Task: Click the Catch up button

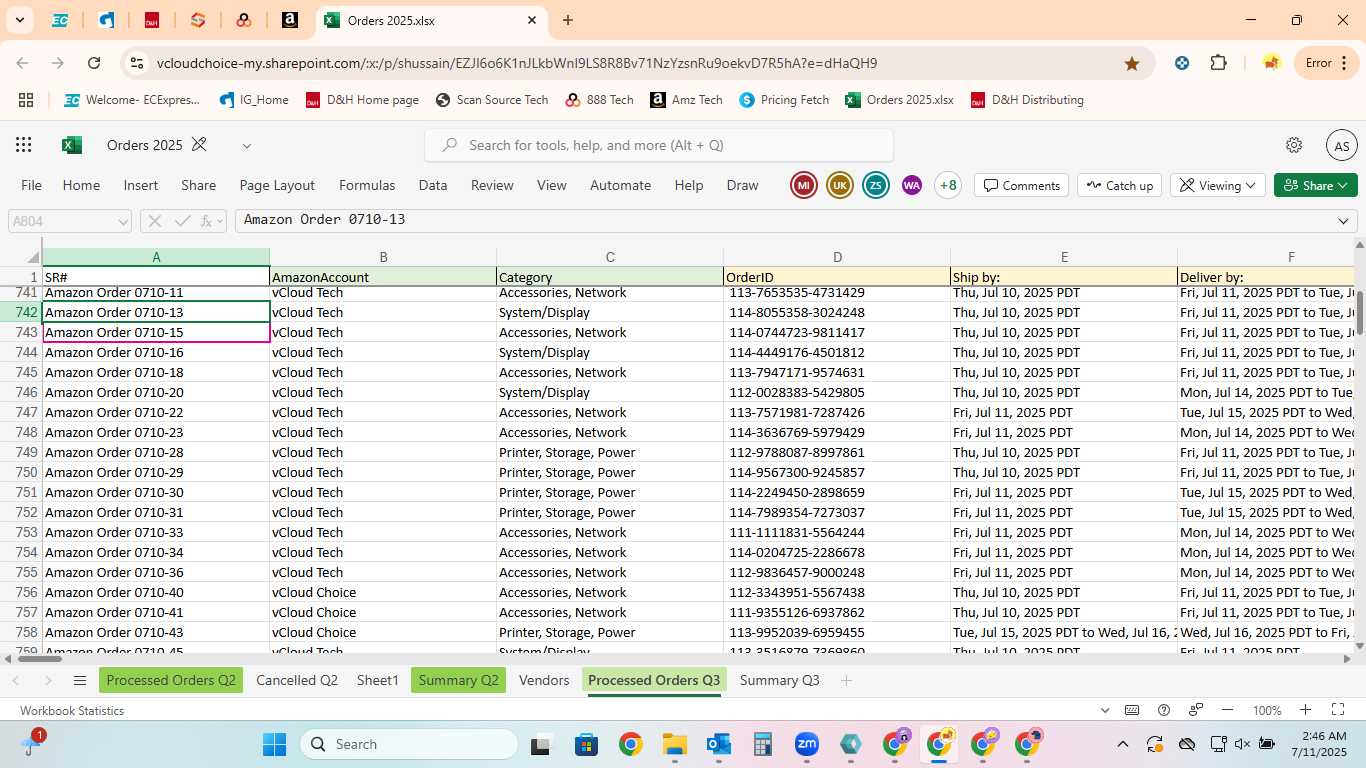Action: click(1119, 185)
